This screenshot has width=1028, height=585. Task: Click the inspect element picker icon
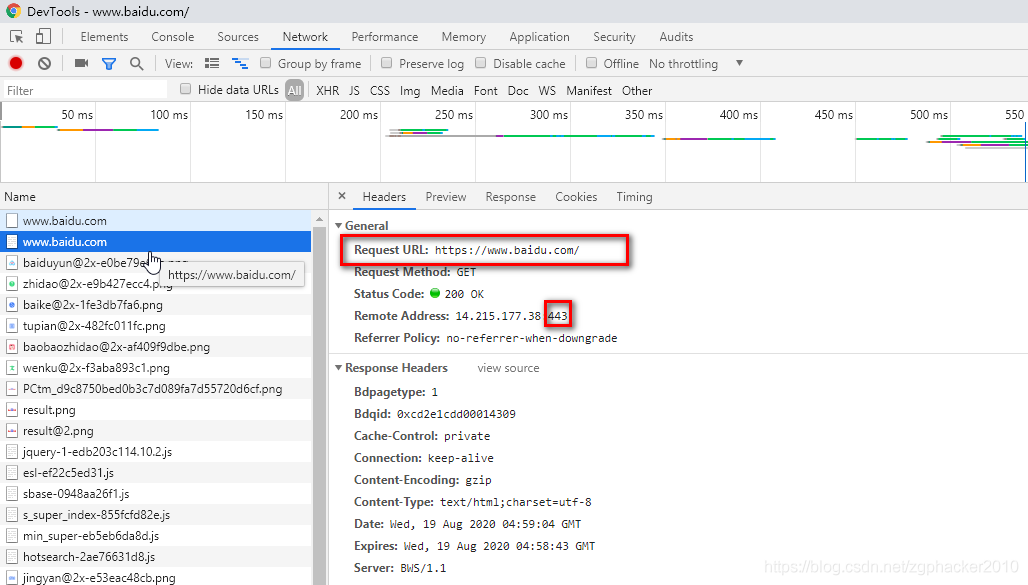[x=16, y=37]
